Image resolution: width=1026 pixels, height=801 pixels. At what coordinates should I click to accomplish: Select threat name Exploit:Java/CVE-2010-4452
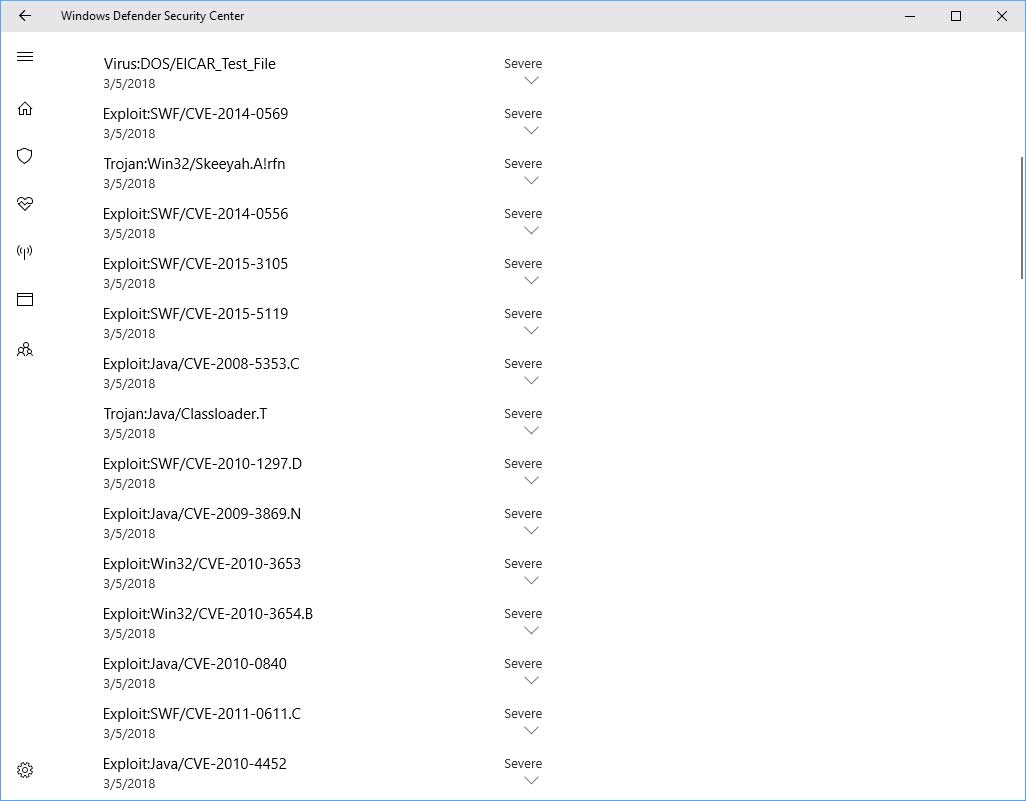pos(194,764)
